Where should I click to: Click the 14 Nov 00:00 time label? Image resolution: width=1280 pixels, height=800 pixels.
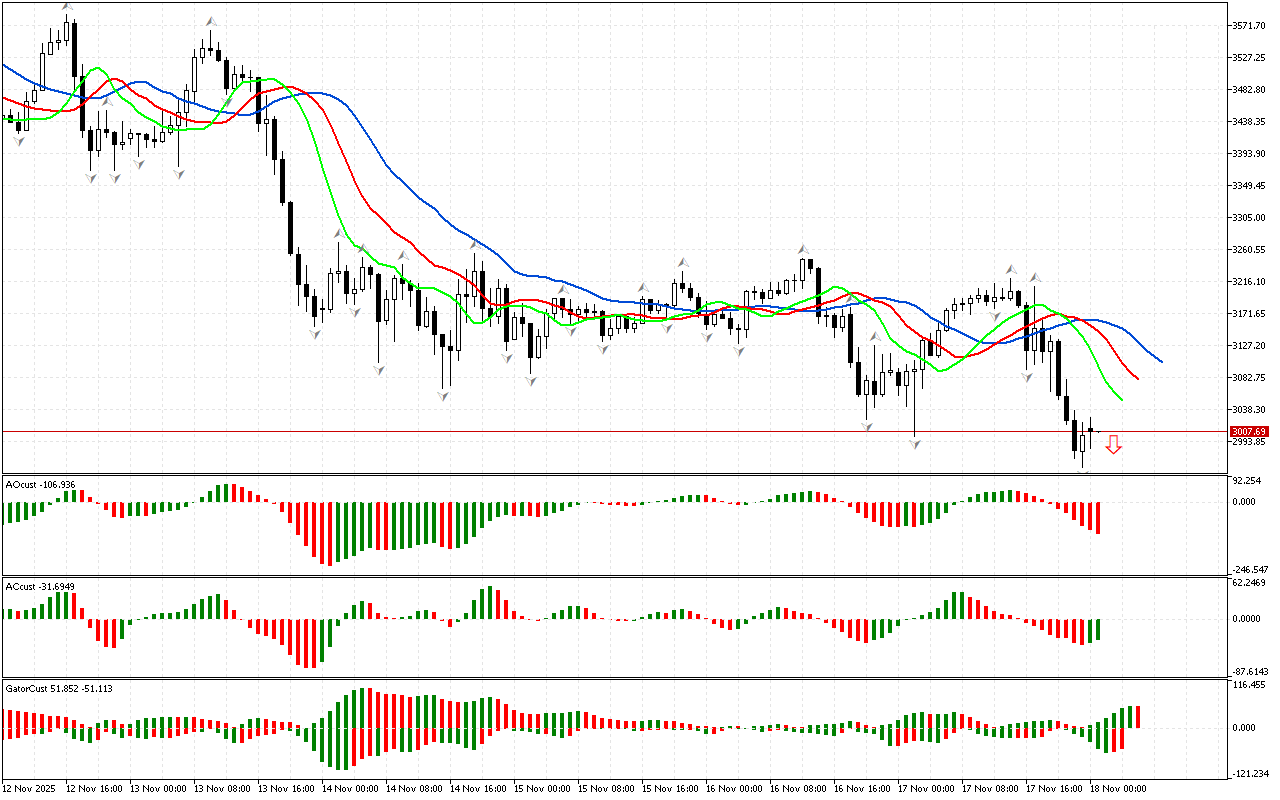click(351, 789)
